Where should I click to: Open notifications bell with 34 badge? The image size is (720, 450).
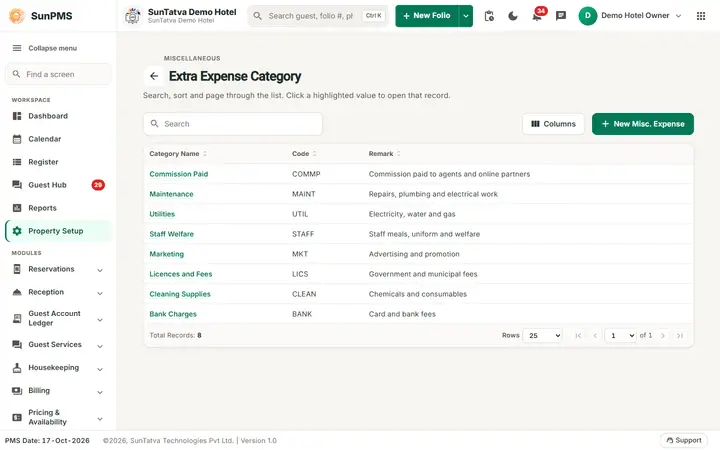coord(537,16)
